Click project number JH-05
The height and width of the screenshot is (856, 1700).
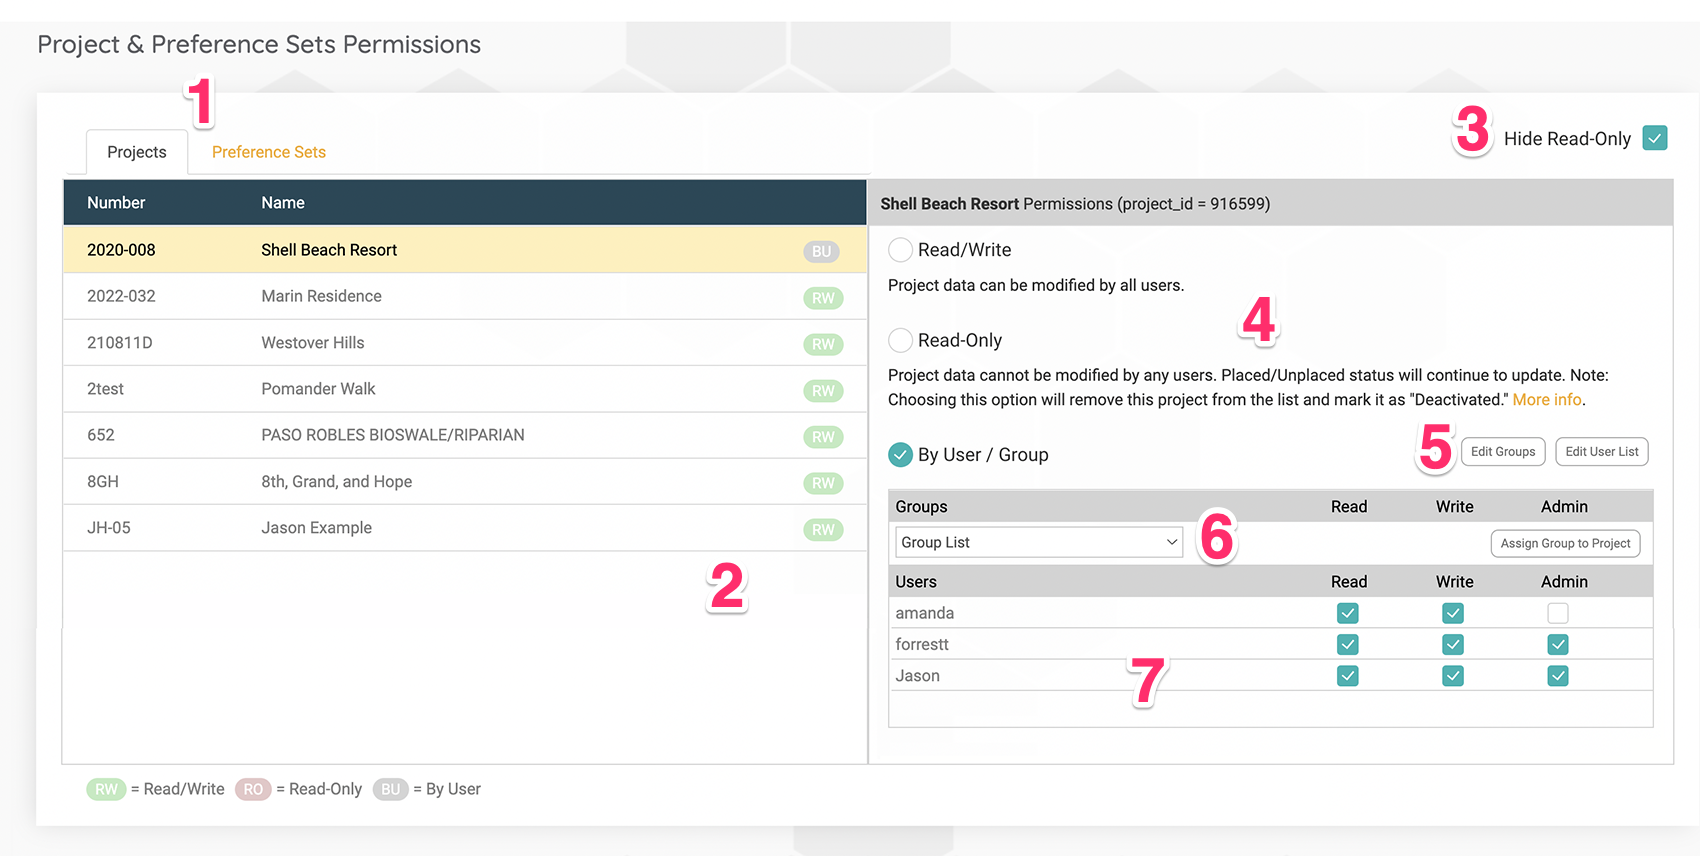109,528
